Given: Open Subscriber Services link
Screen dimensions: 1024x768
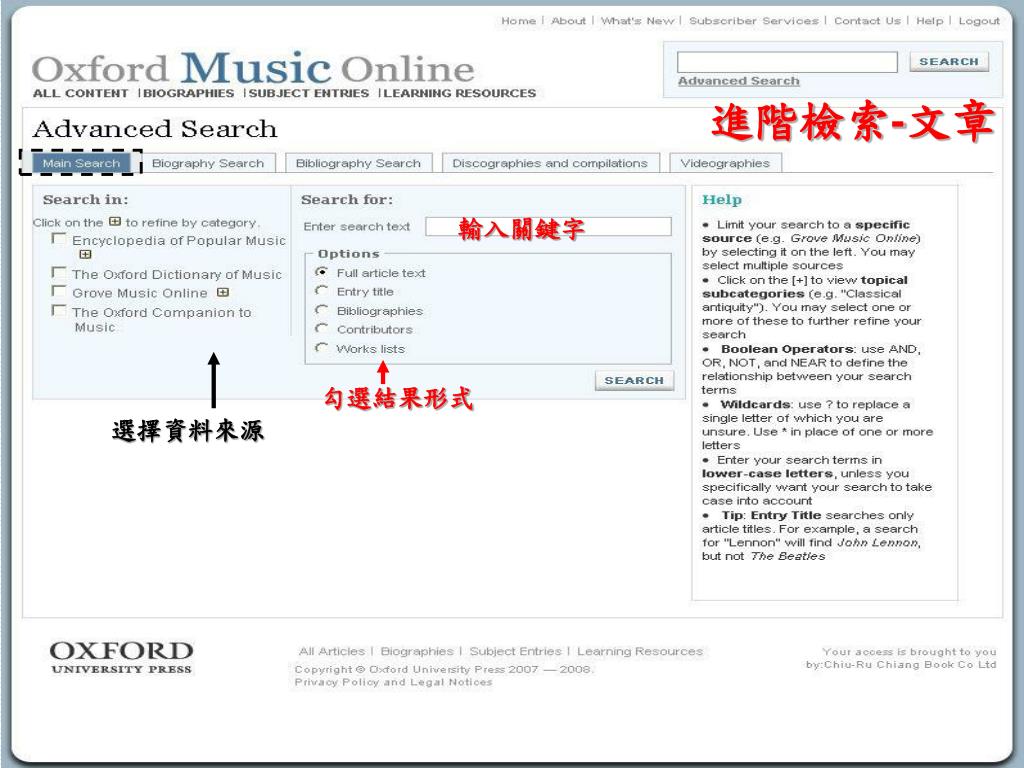Looking at the screenshot, I should coord(754,21).
